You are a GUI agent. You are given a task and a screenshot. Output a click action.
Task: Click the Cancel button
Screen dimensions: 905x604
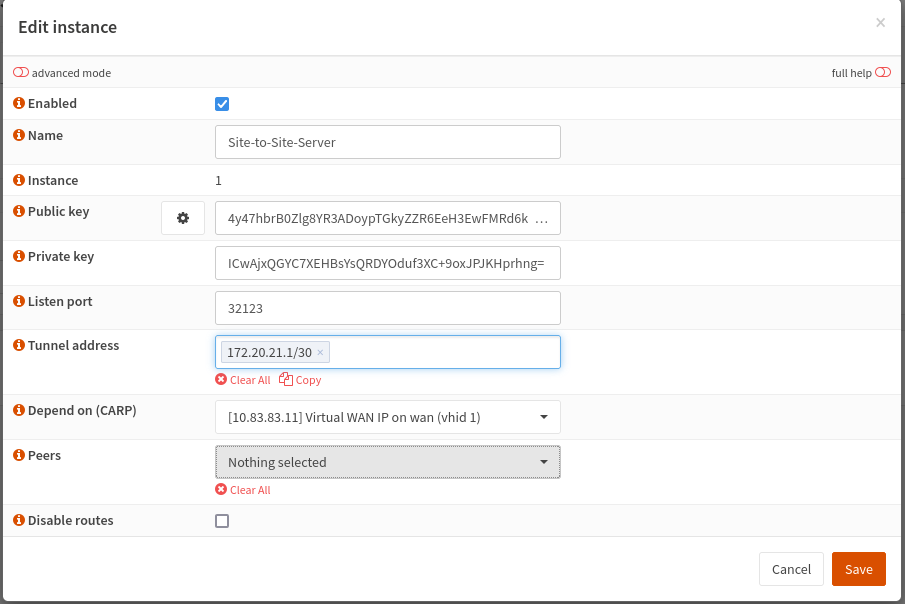(x=791, y=569)
